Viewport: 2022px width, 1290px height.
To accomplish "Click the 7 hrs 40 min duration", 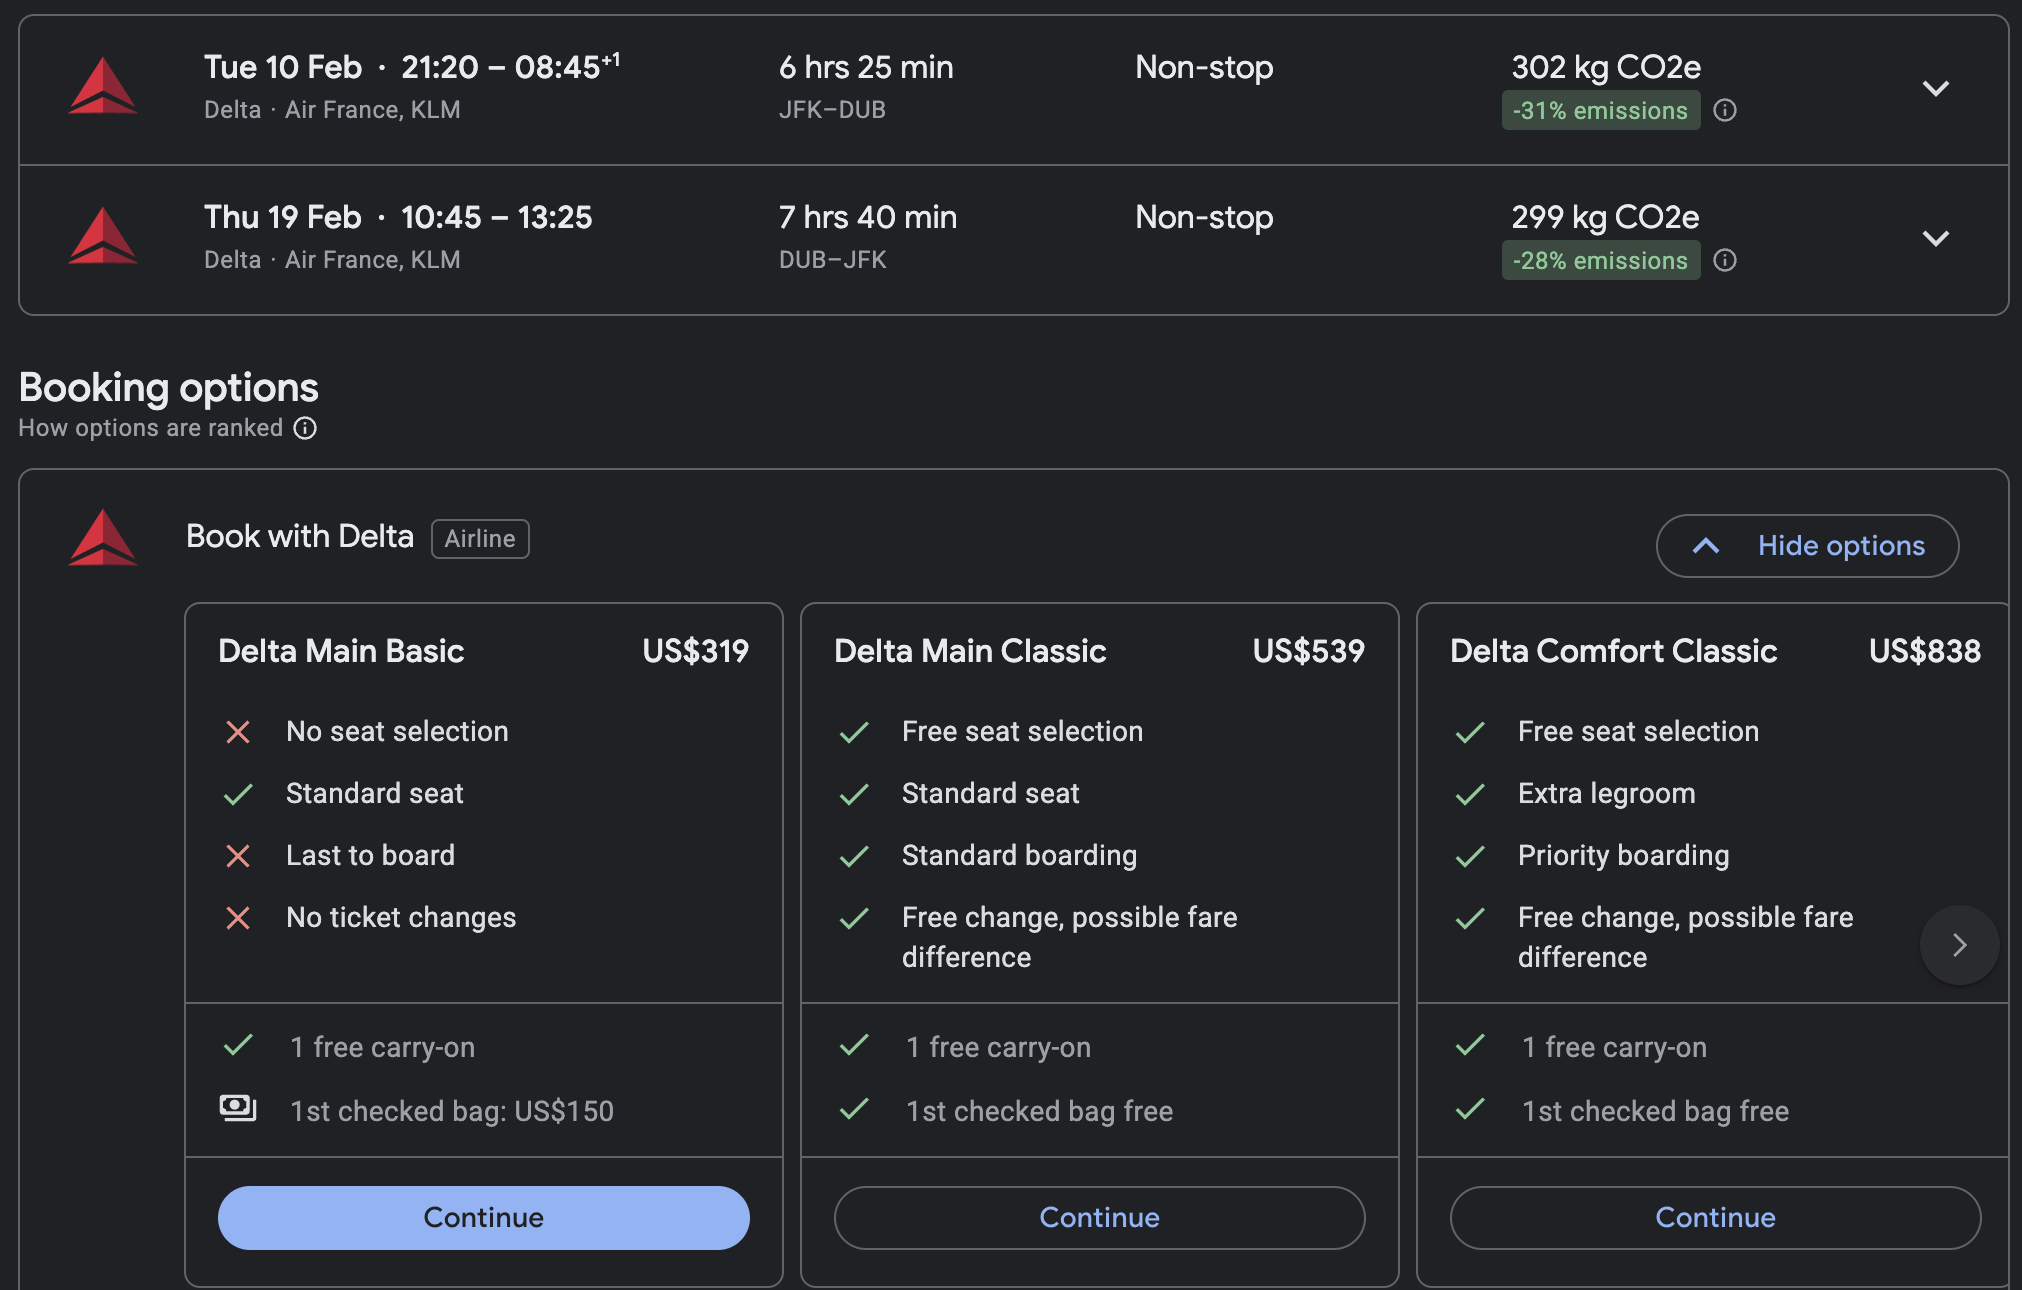I will click(x=868, y=217).
